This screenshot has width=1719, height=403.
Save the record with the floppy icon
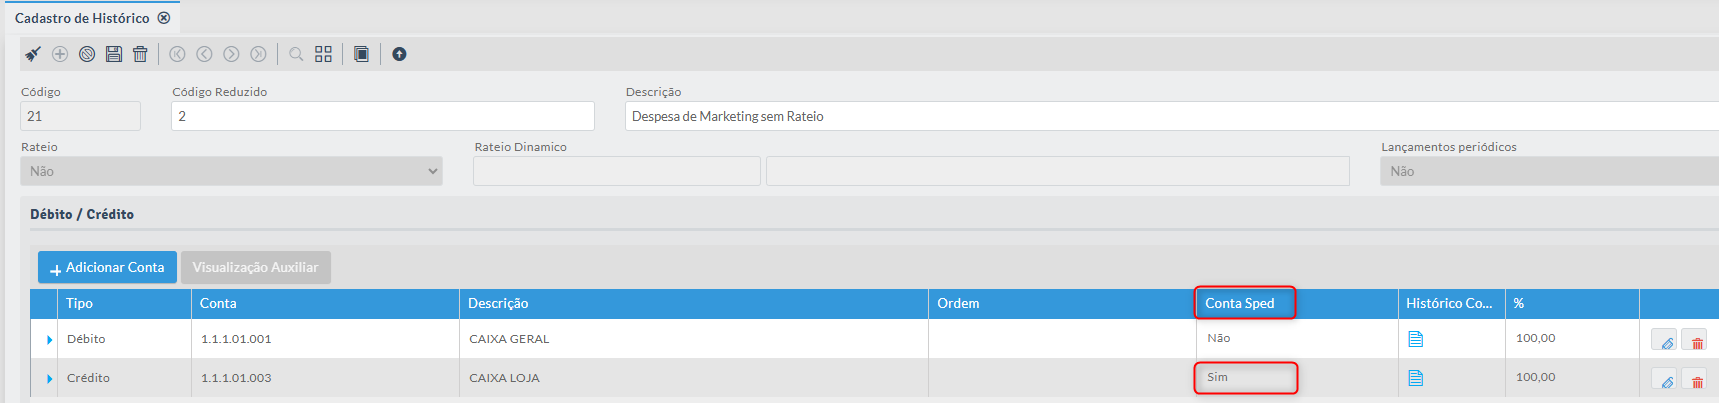114,54
